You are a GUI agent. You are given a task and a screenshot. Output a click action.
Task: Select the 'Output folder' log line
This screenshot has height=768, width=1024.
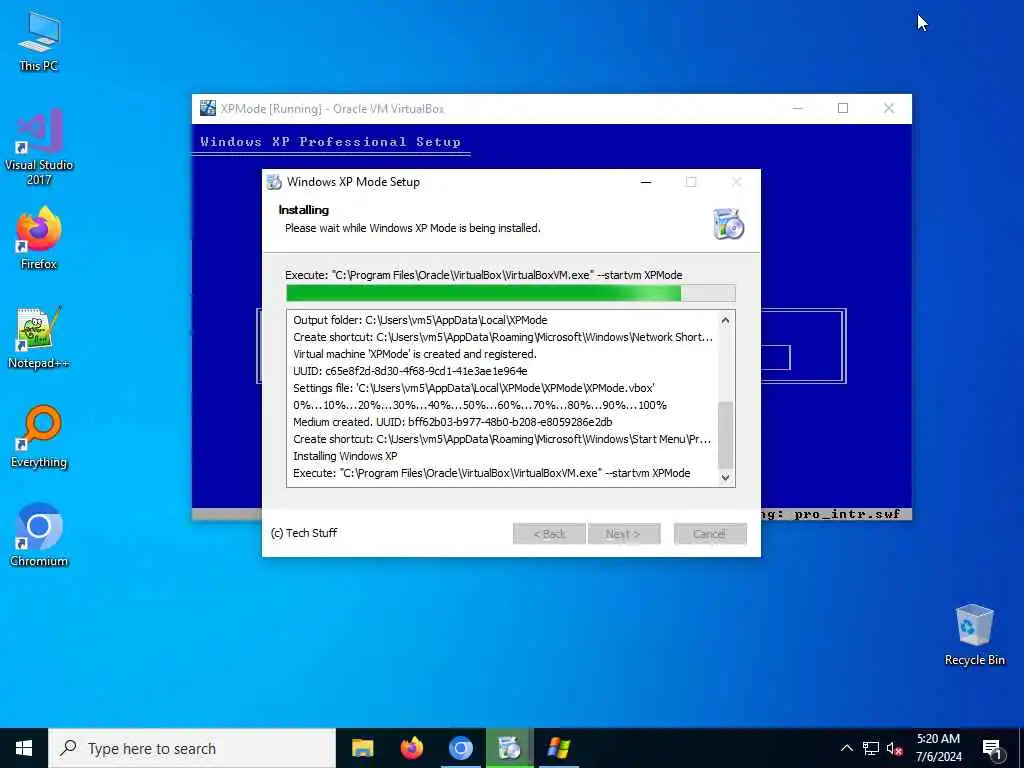coord(420,320)
